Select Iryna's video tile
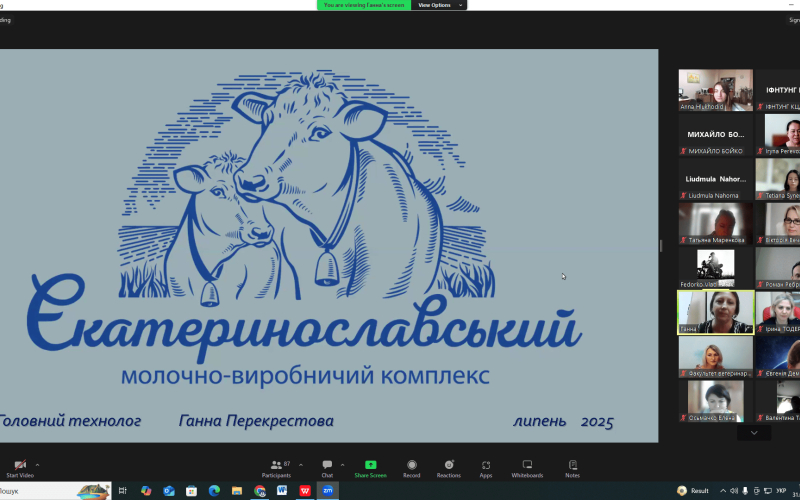Viewport: 800px width, 500px height. (x=778, y=135)
